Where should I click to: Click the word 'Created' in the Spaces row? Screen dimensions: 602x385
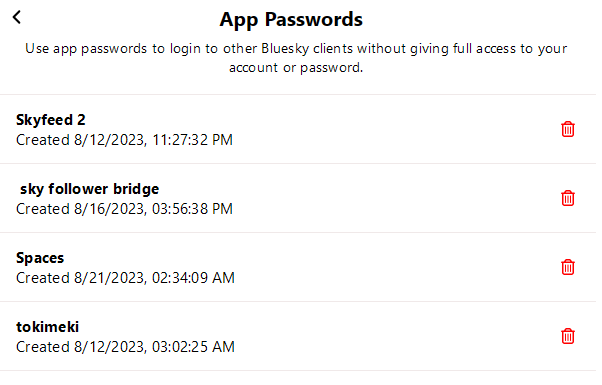[x=43, y=278]
